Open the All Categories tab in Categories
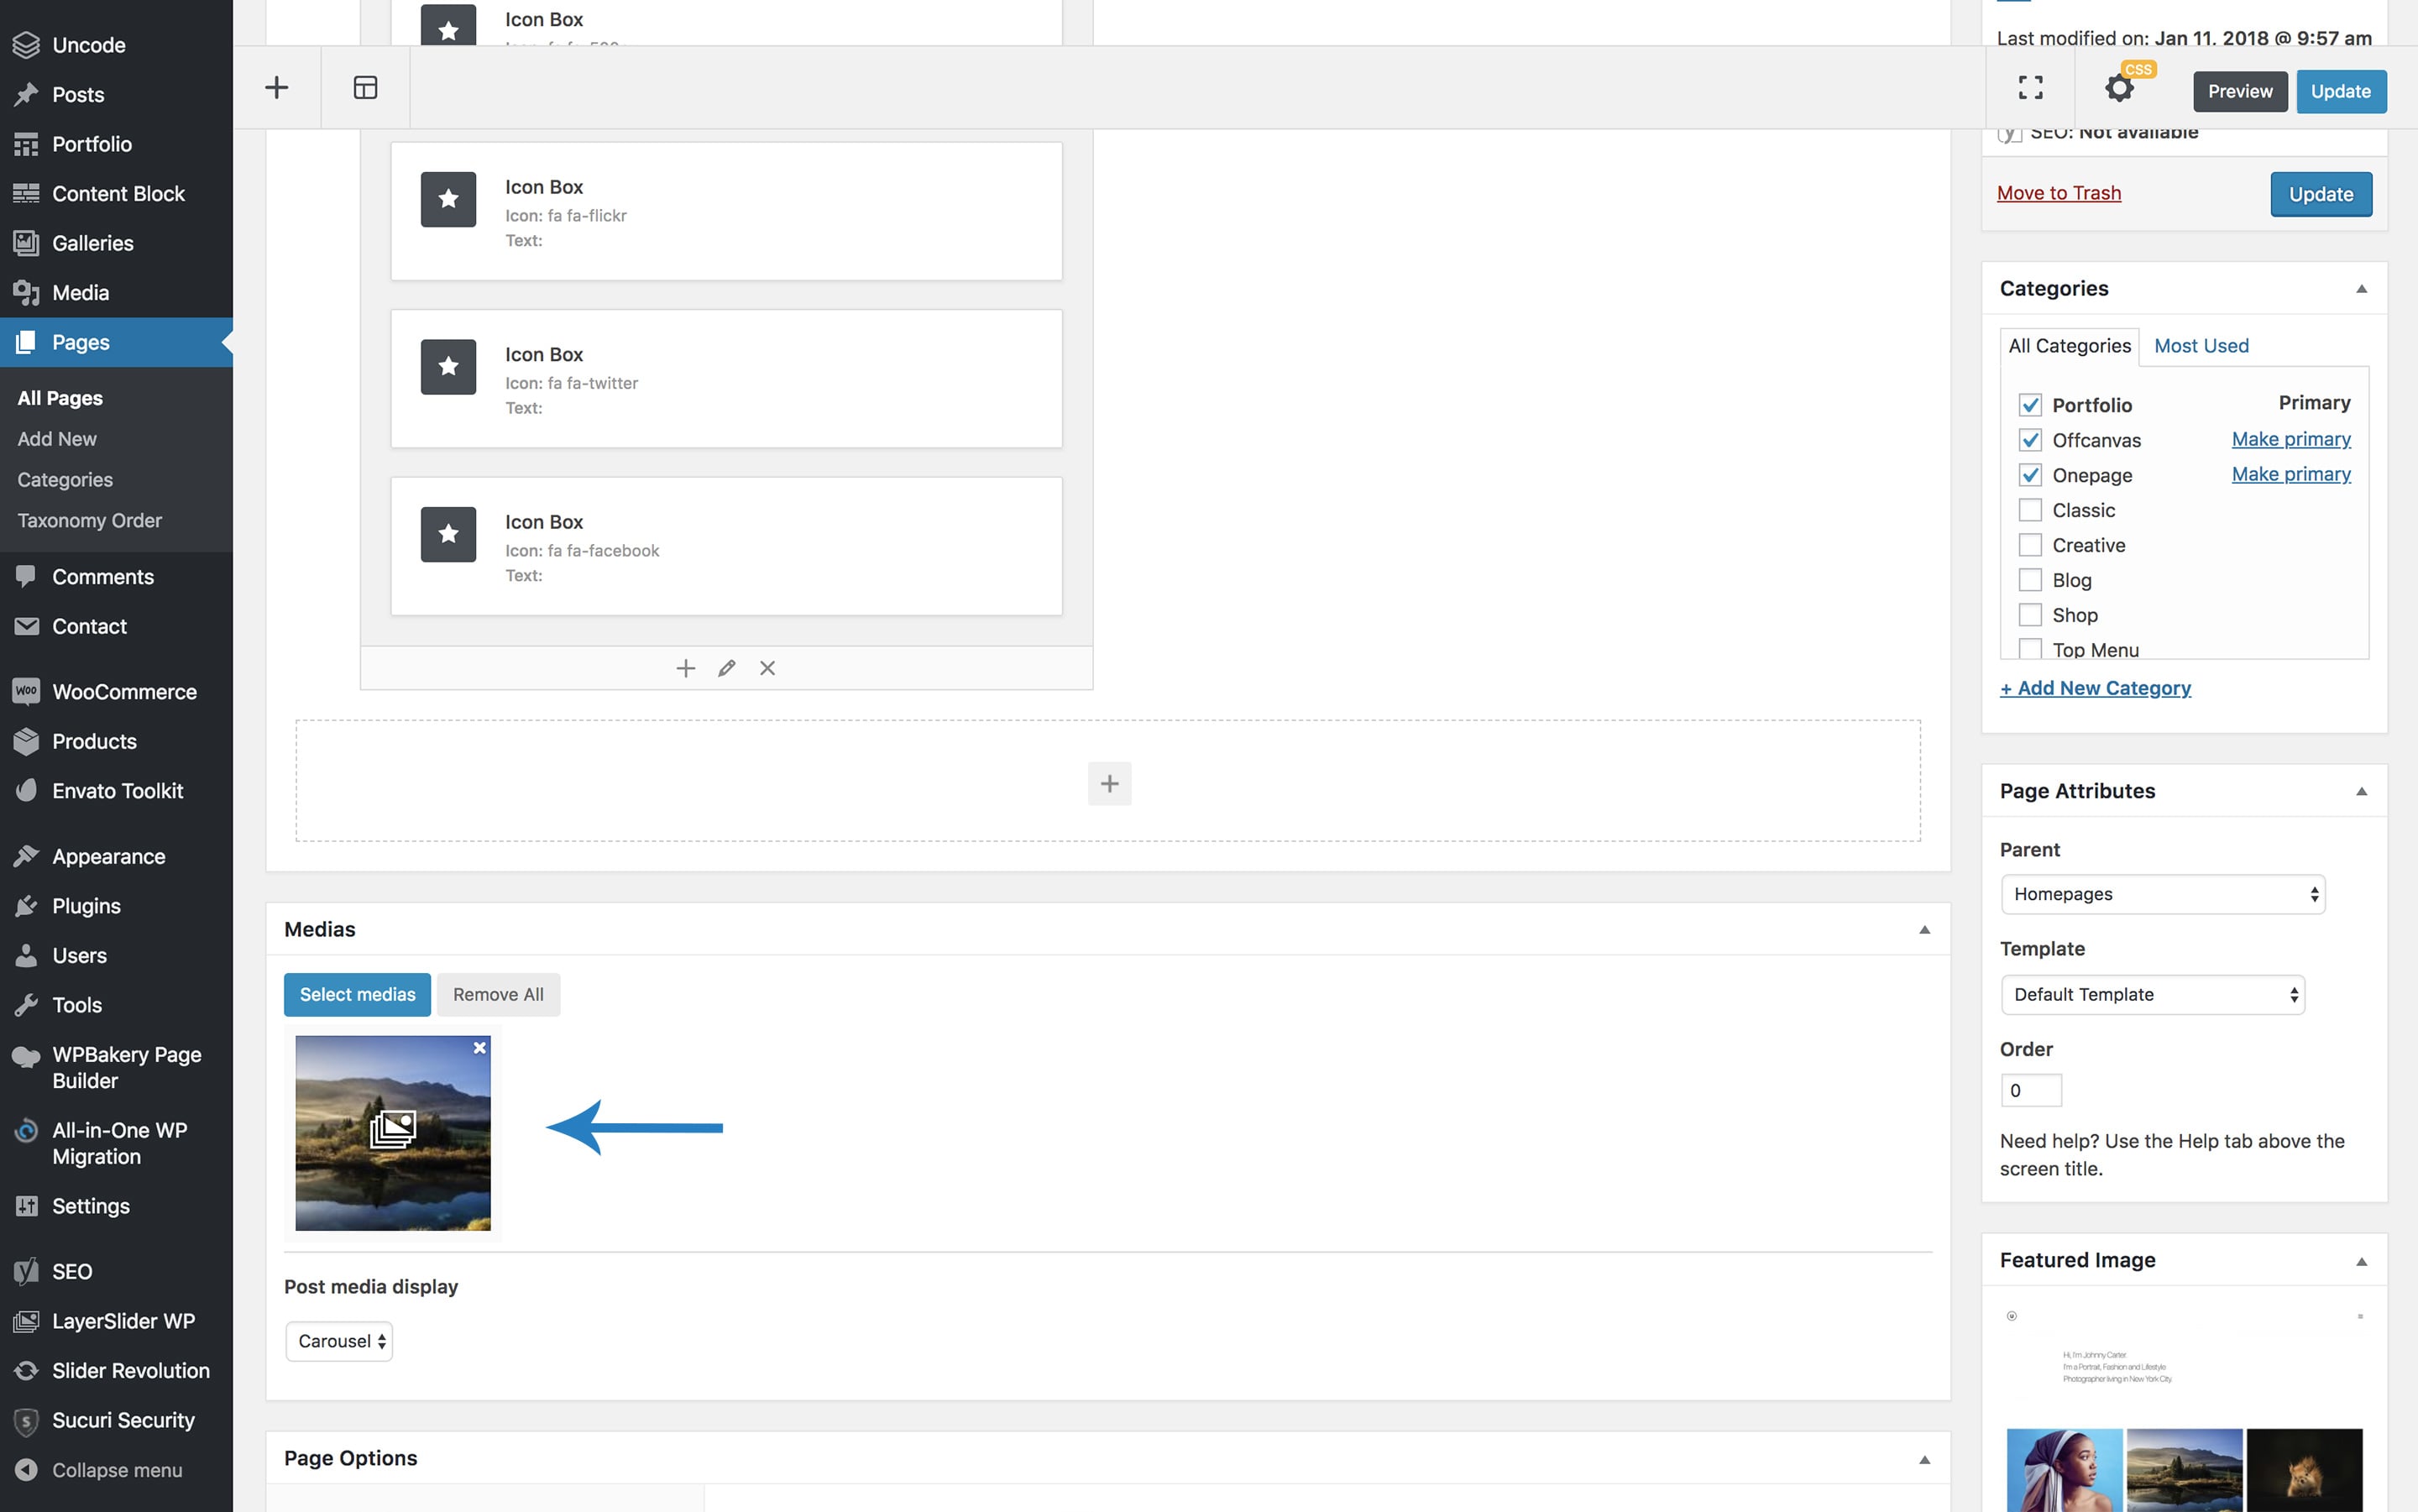The width and height of the screenshot is (2418, 1512). 2070,345
